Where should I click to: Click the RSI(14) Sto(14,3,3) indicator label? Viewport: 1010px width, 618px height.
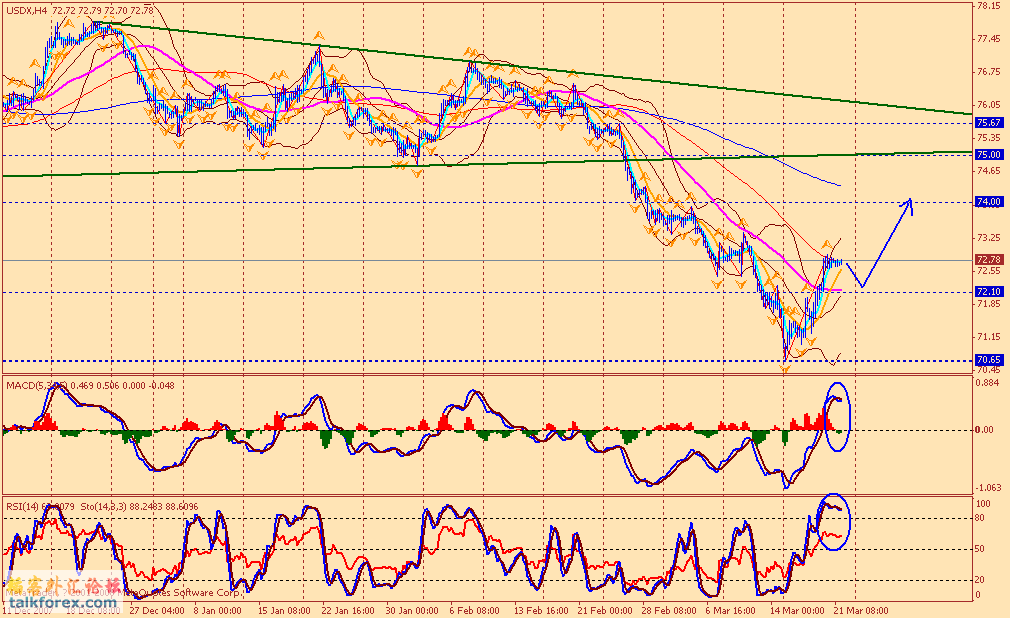[102, 507]
